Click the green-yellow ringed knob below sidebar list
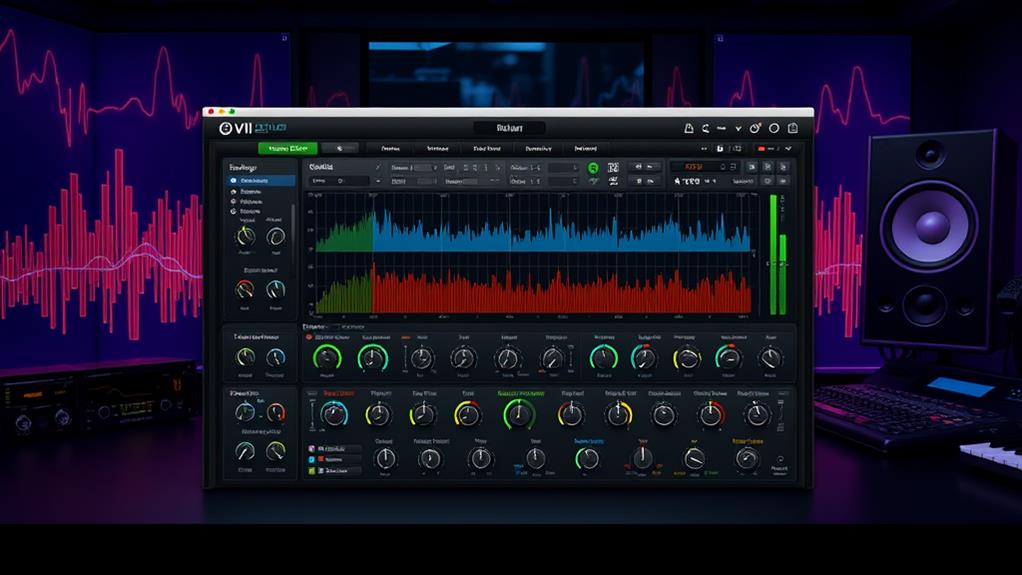Image resolution: width=1022 pixels, height=575 pixels. point(246,236)
